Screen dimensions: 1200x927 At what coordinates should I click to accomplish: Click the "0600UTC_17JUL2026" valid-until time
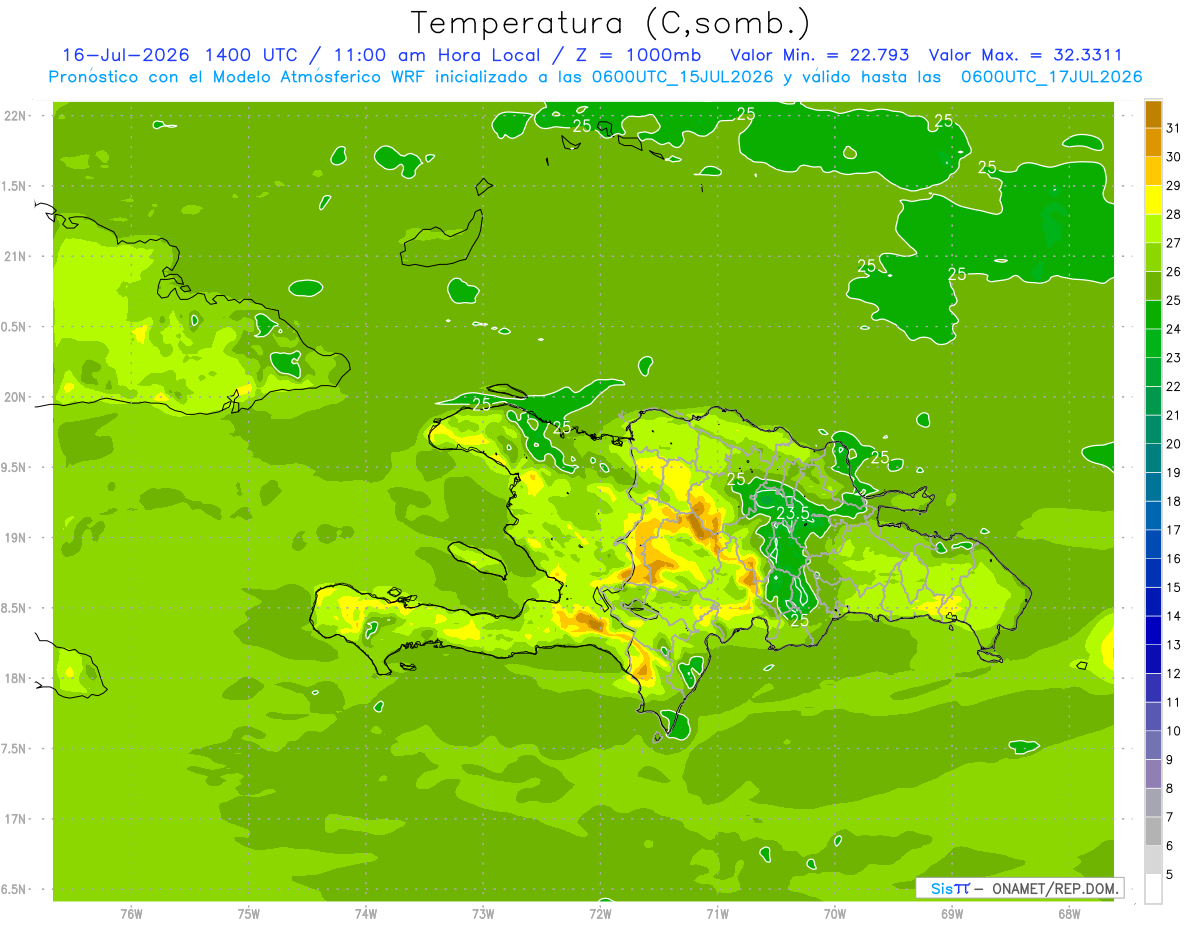(1051, 76)
